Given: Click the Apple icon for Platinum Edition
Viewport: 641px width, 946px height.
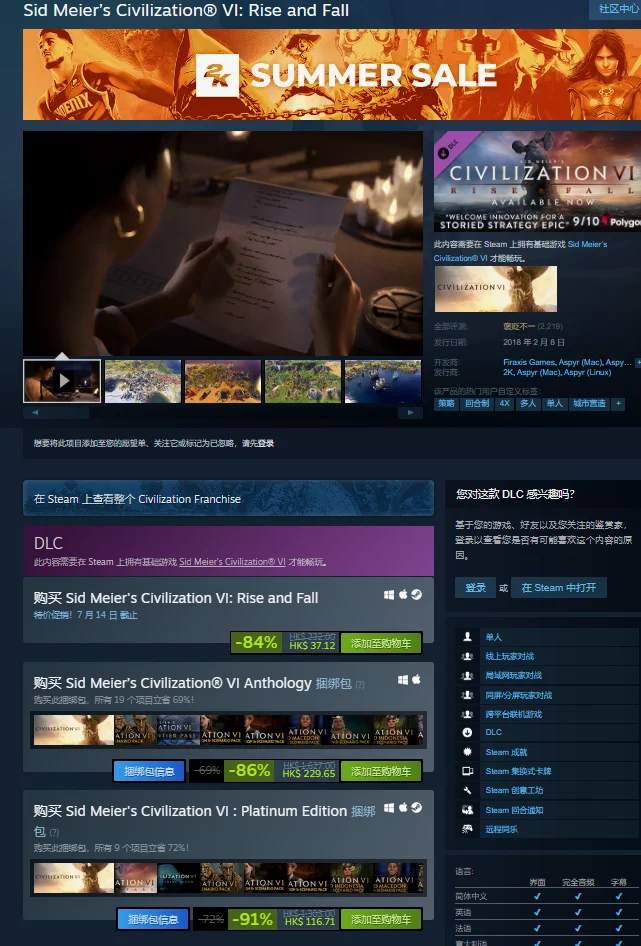Looking at the screenshot, I should coord(403,808).
